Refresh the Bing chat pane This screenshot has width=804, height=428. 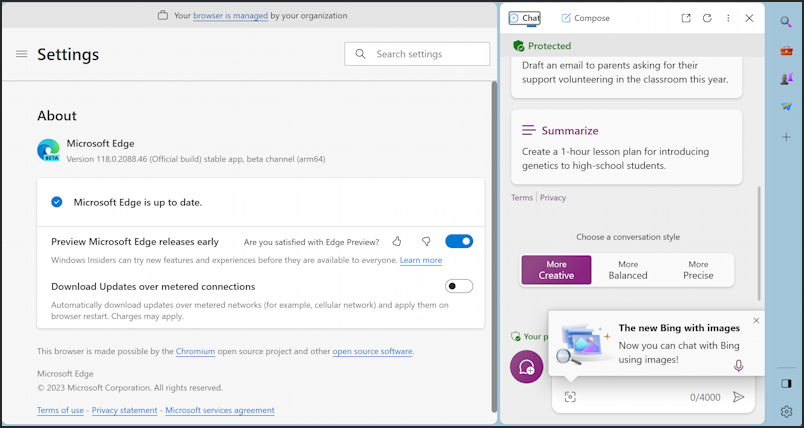click(707, 18)
